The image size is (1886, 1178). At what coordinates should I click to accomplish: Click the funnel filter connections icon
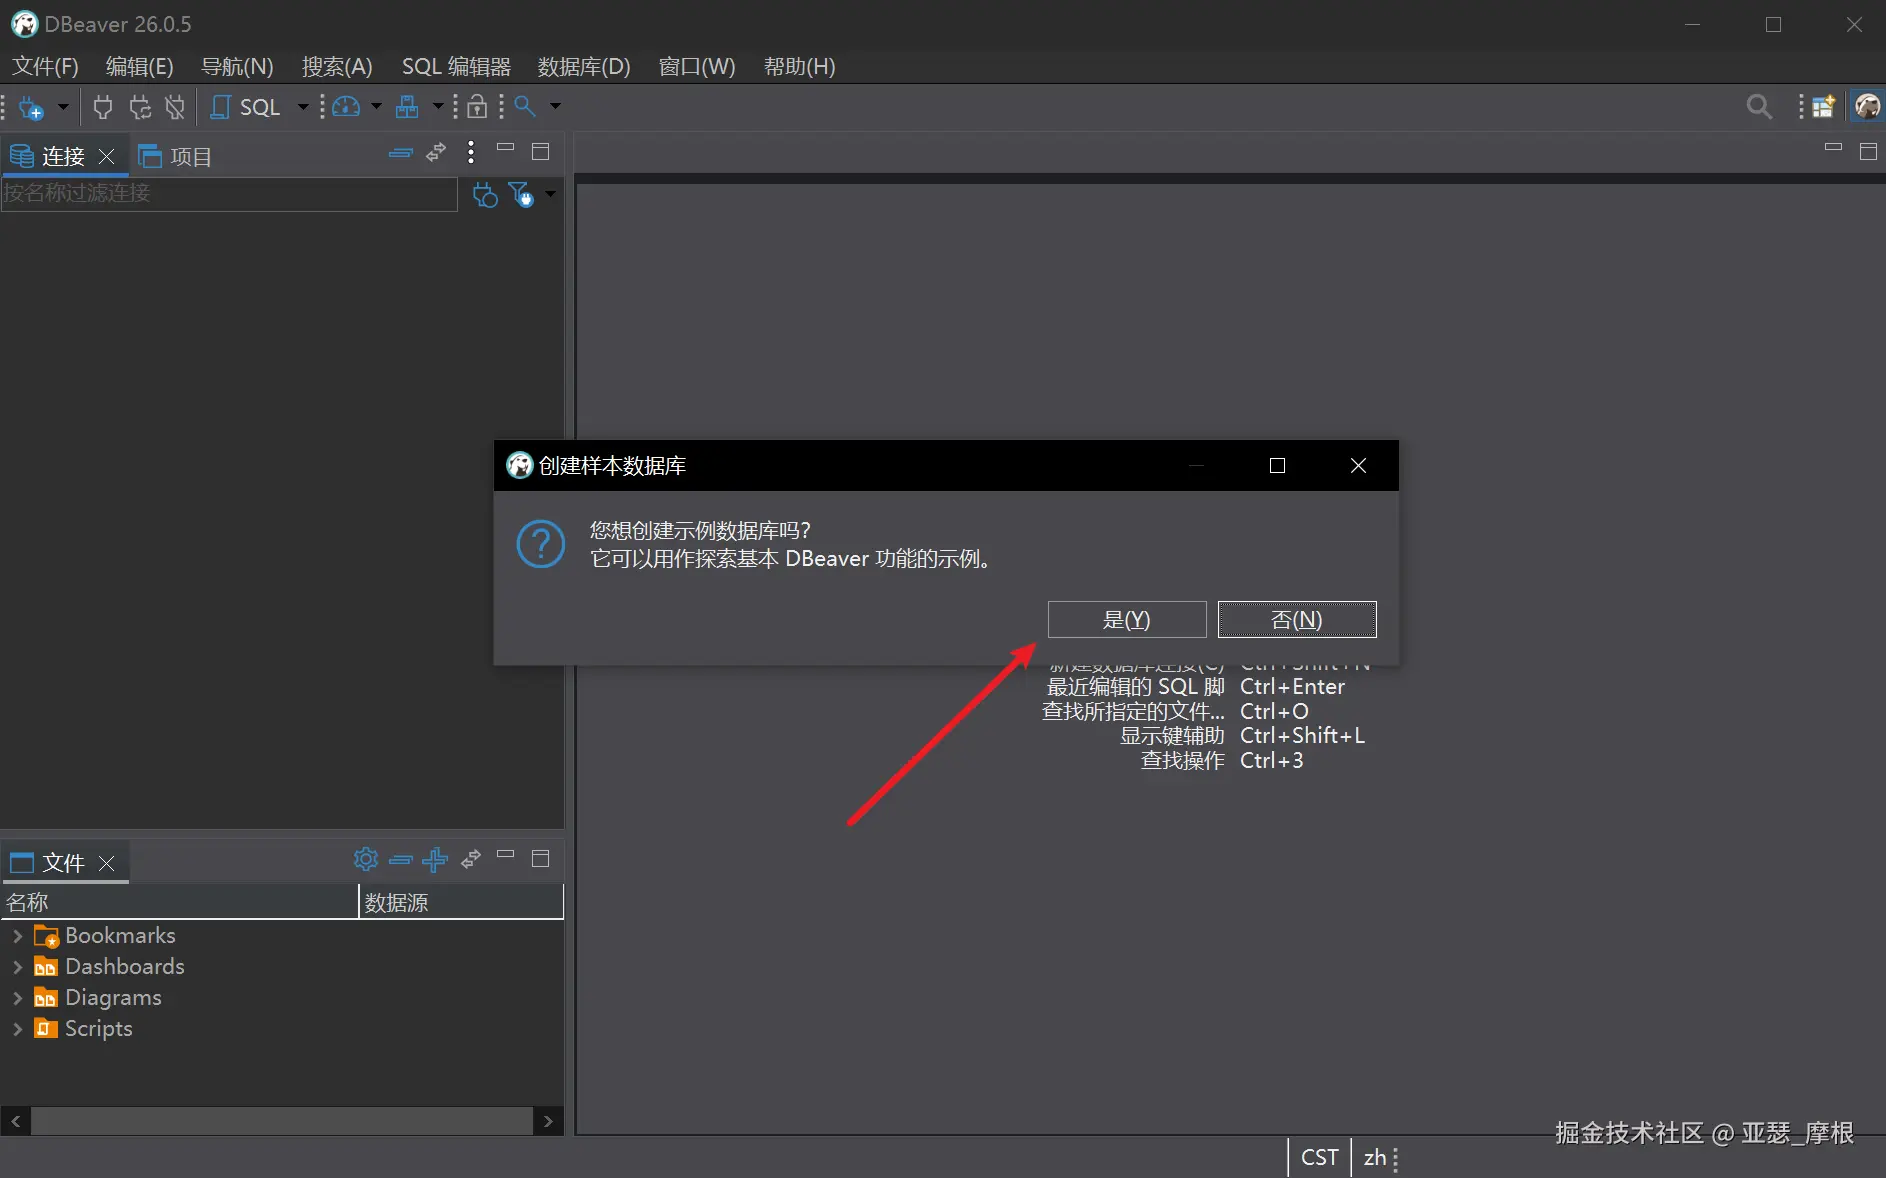click(x=521, y=195)
